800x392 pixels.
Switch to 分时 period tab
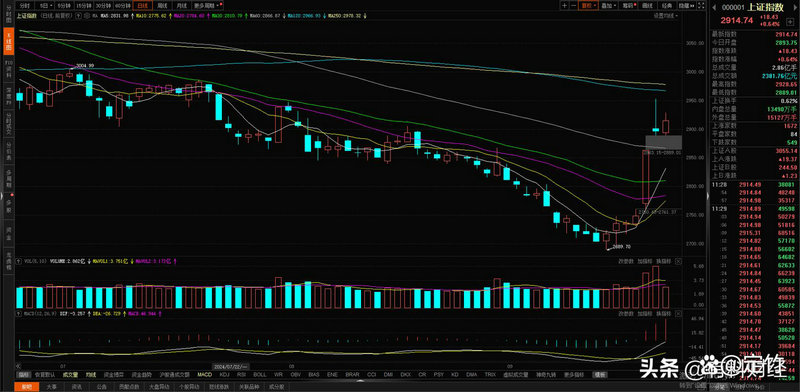25,6
